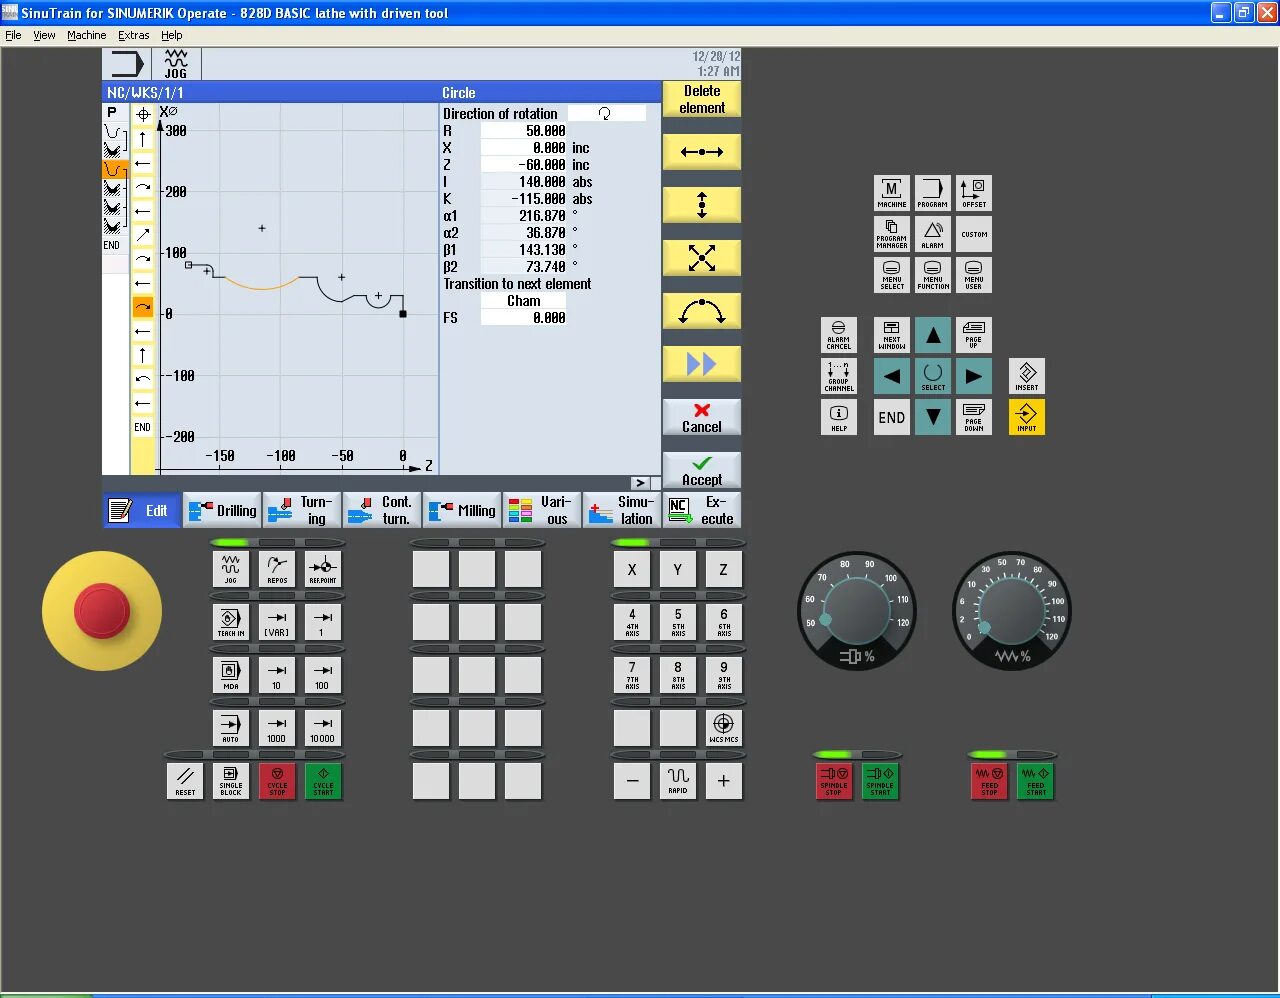The height and width of the screenshot is (998, 1280).
Task: Open the OFFSET key
Action: [974, 193]
